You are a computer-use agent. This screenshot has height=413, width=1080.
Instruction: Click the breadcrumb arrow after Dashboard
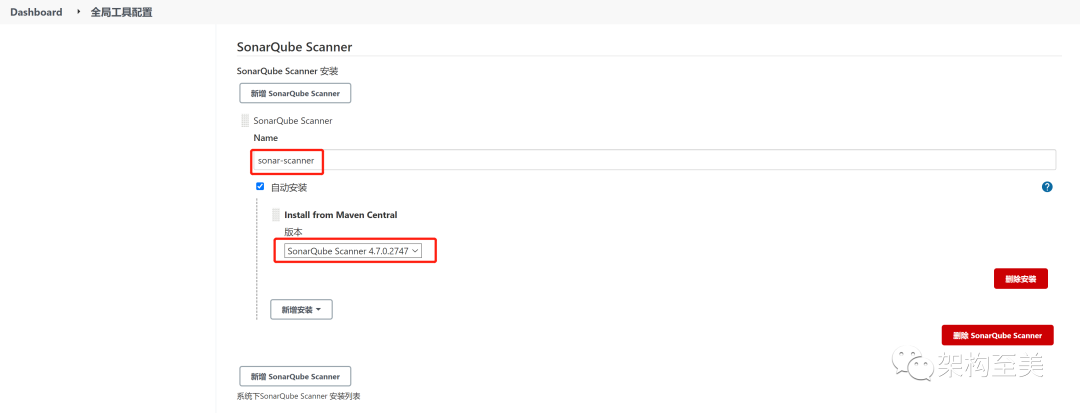click(78, 12)
